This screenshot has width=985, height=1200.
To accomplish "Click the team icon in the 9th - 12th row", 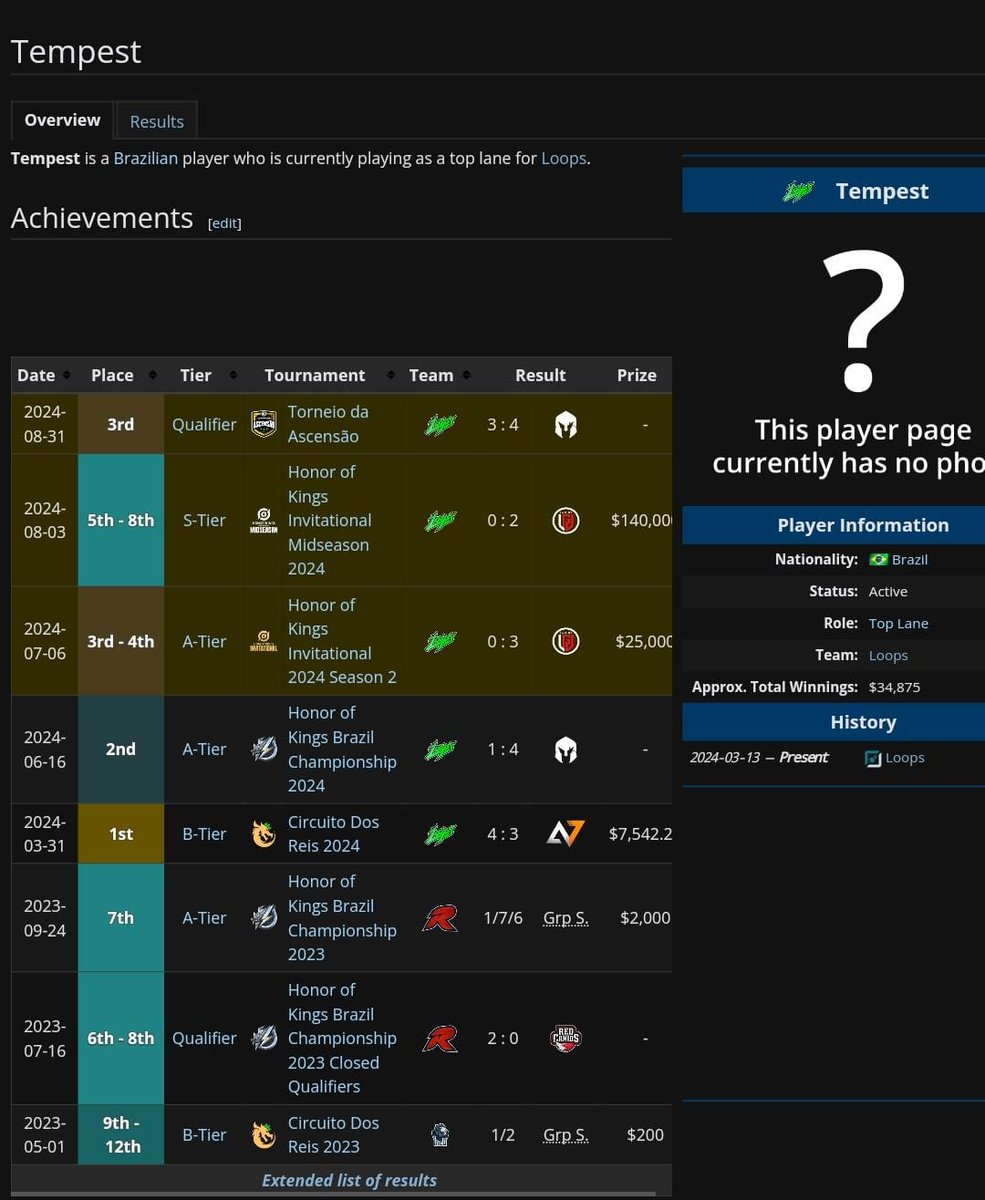I will [x=440, y=1135].
